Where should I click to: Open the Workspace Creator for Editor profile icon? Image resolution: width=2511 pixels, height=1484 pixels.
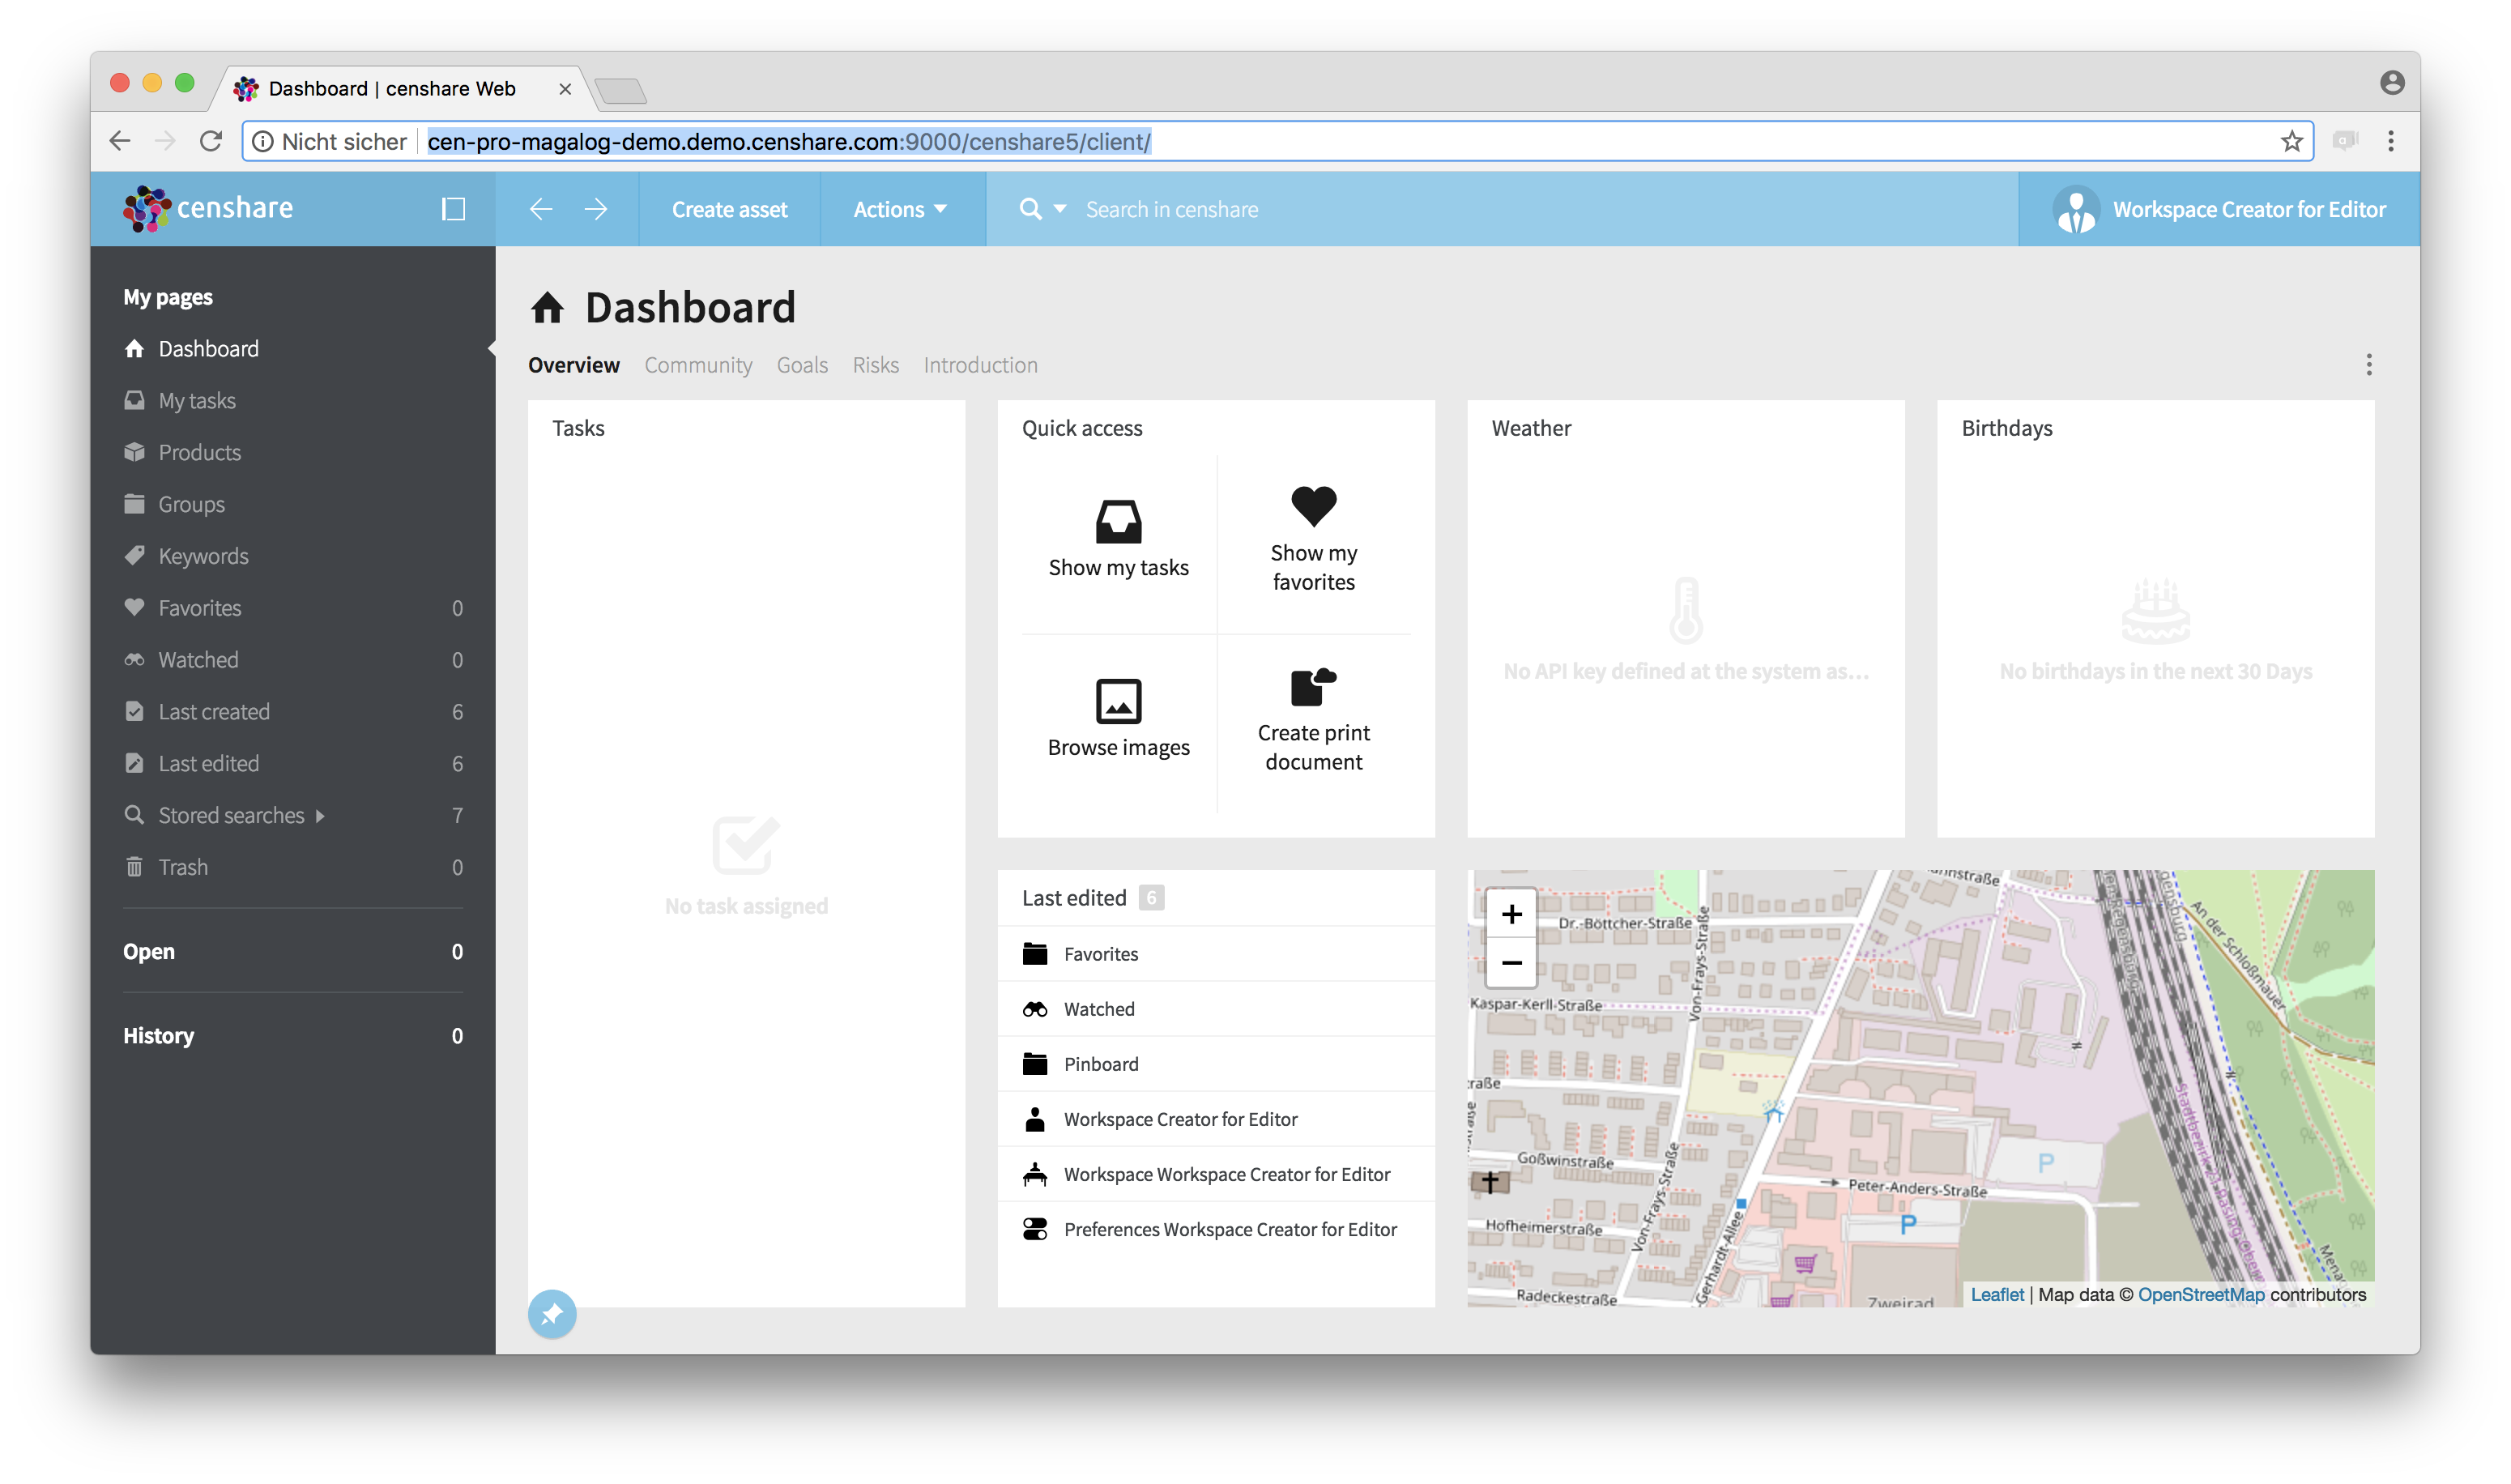pos(2075,209)
